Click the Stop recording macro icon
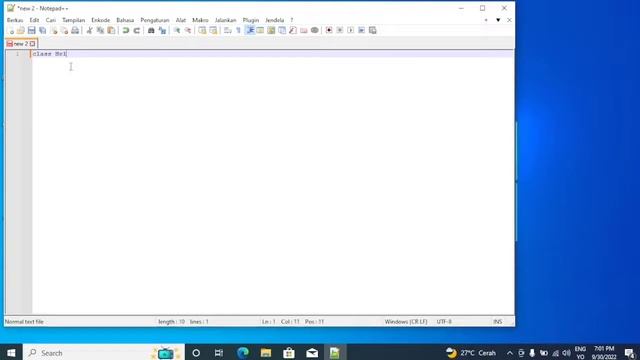The width and height of the screenshot is (640, 360). coord(340,31)
